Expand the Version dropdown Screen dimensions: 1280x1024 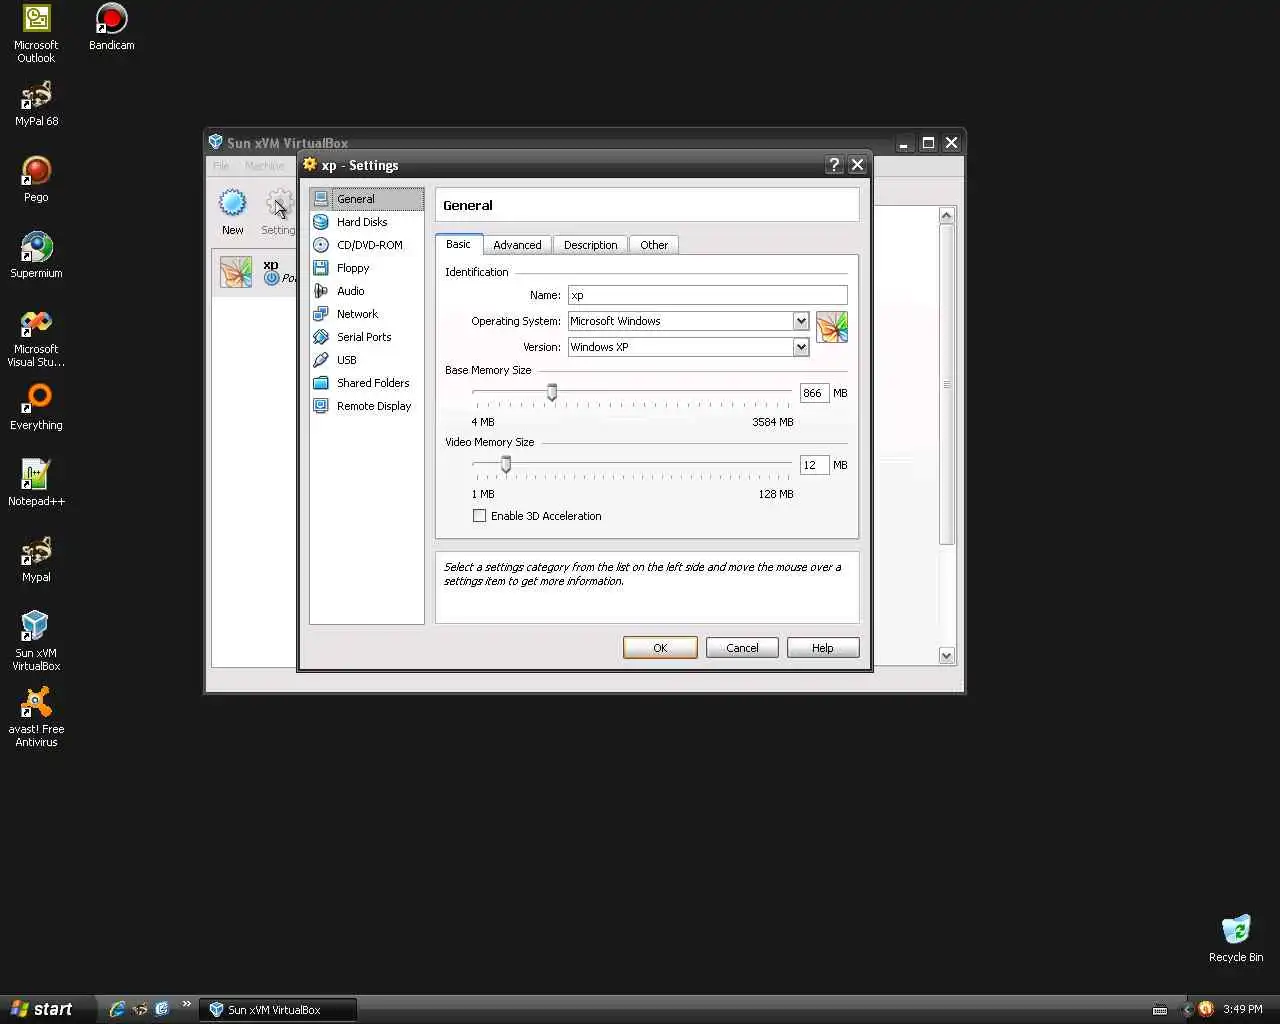[801, 347]
